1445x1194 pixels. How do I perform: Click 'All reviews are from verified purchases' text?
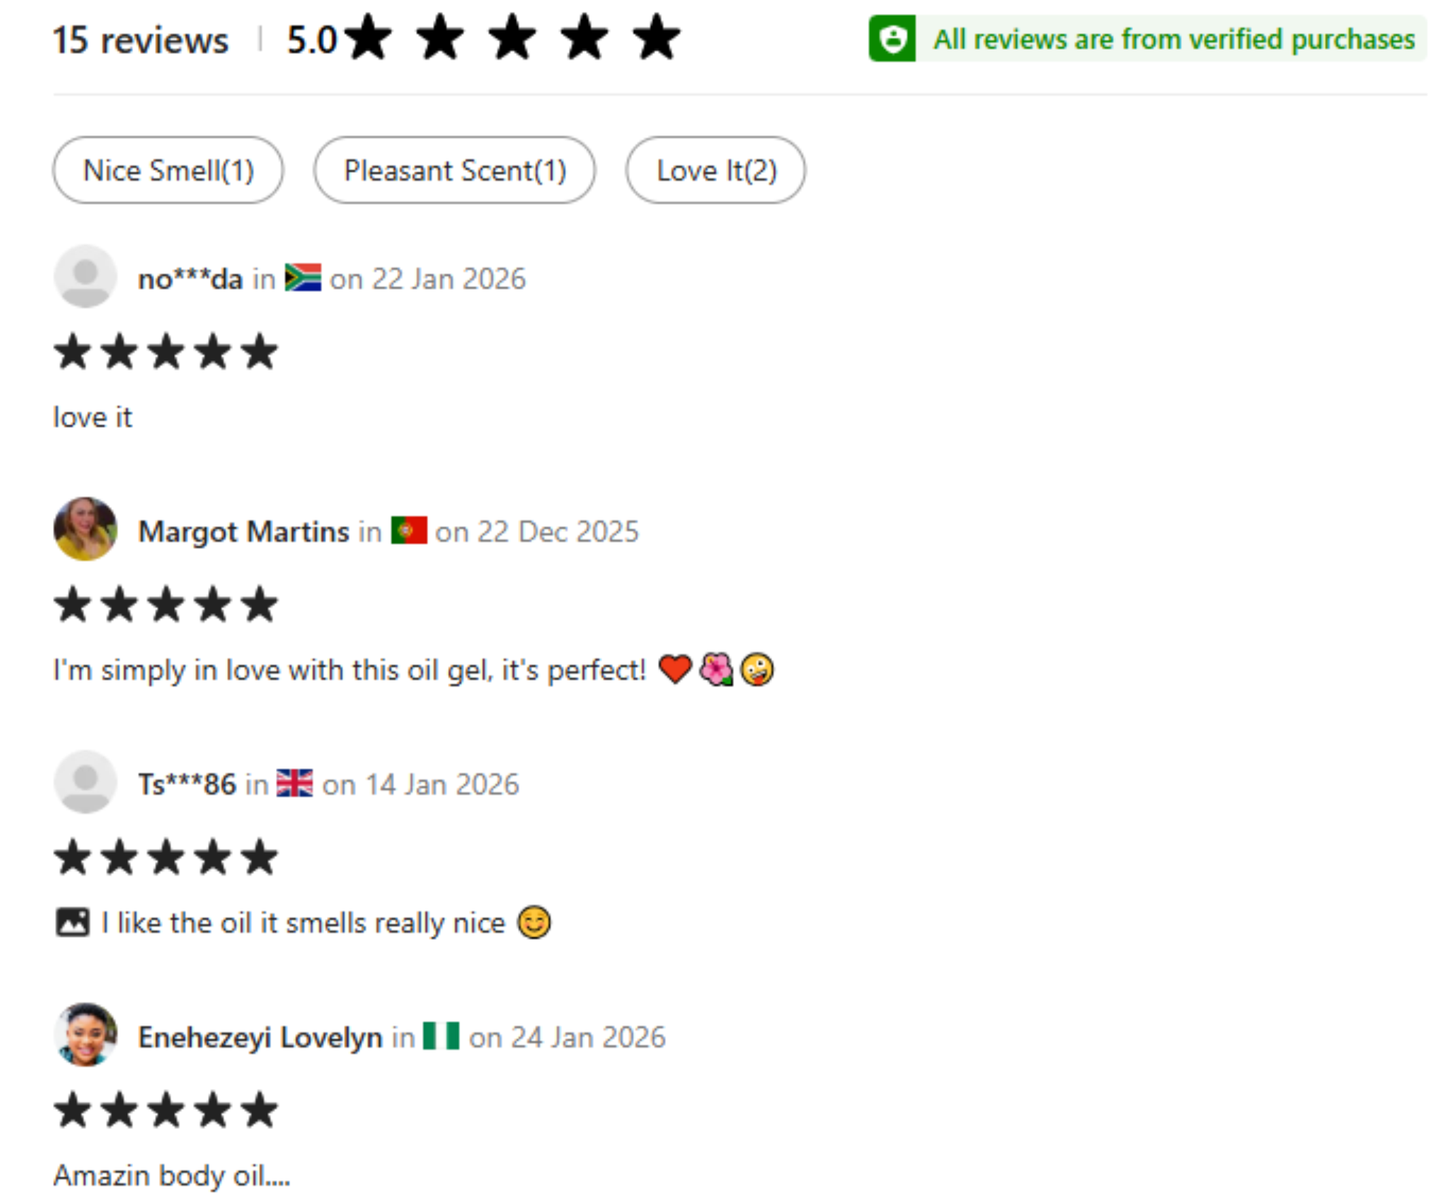click(x=1174, y=39)
